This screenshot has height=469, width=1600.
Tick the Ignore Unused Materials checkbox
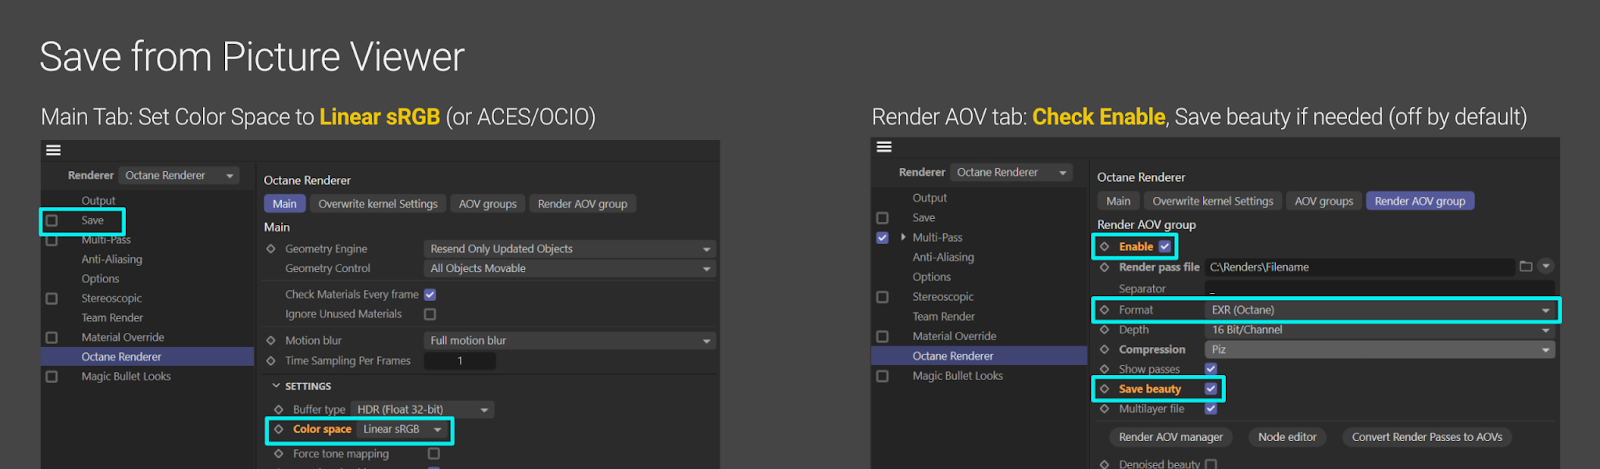(x=430, y=314)
